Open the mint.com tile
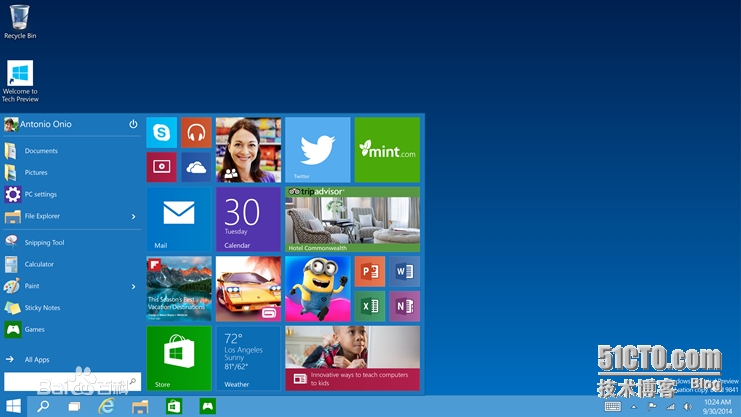Viewport: 741px width, 417px height. 387,150
